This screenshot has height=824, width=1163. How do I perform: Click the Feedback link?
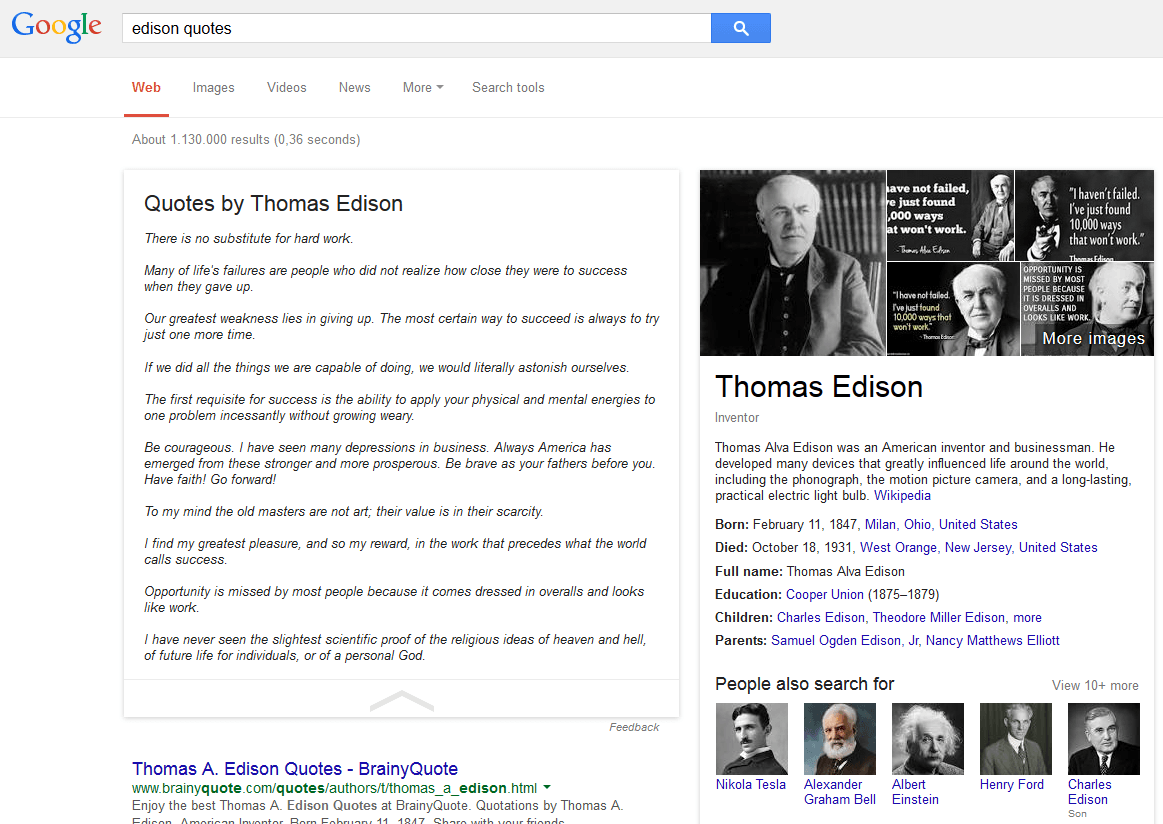click(x=634, y=727)
